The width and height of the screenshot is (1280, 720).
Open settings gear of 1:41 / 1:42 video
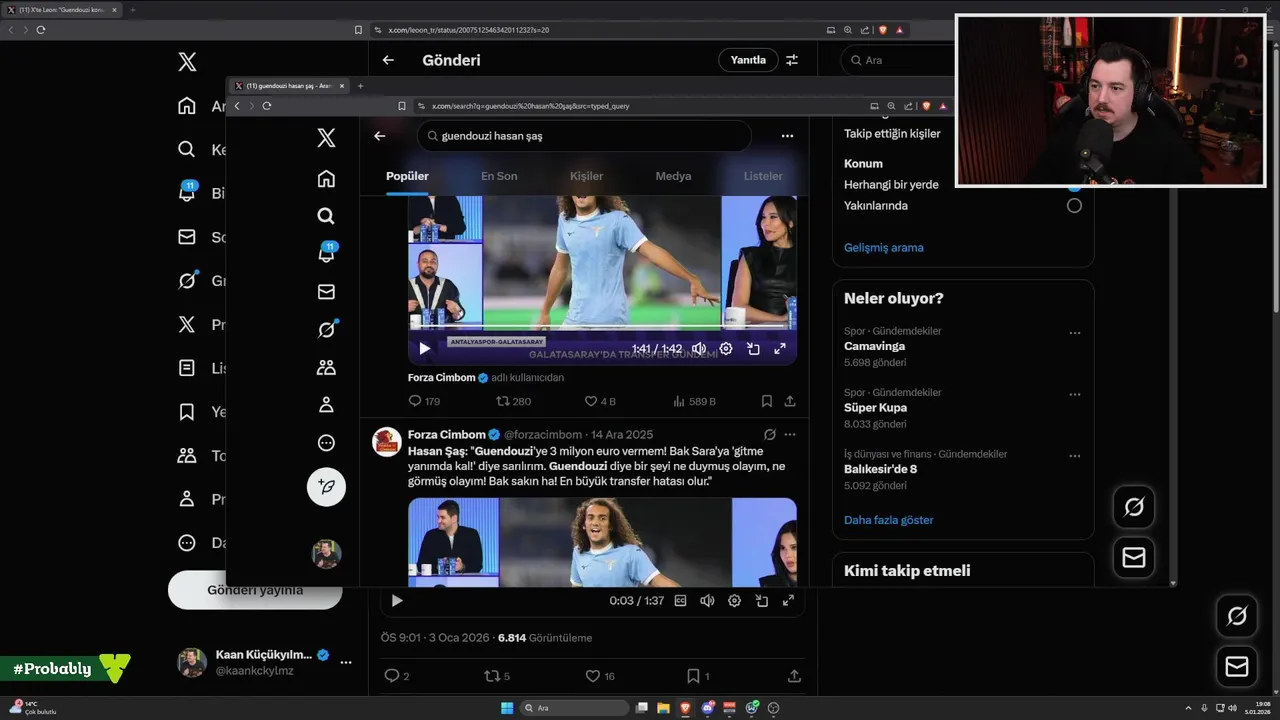coord(726,349)
